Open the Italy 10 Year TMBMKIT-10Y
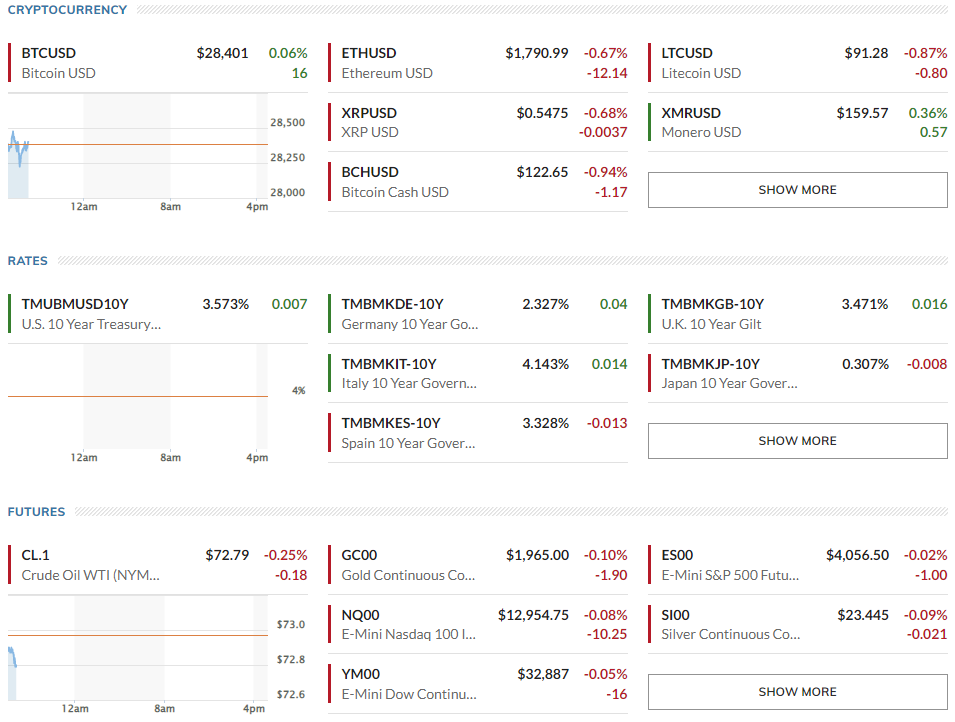The height and width of the screenshot is (722, 955). (x=389, y=364)
